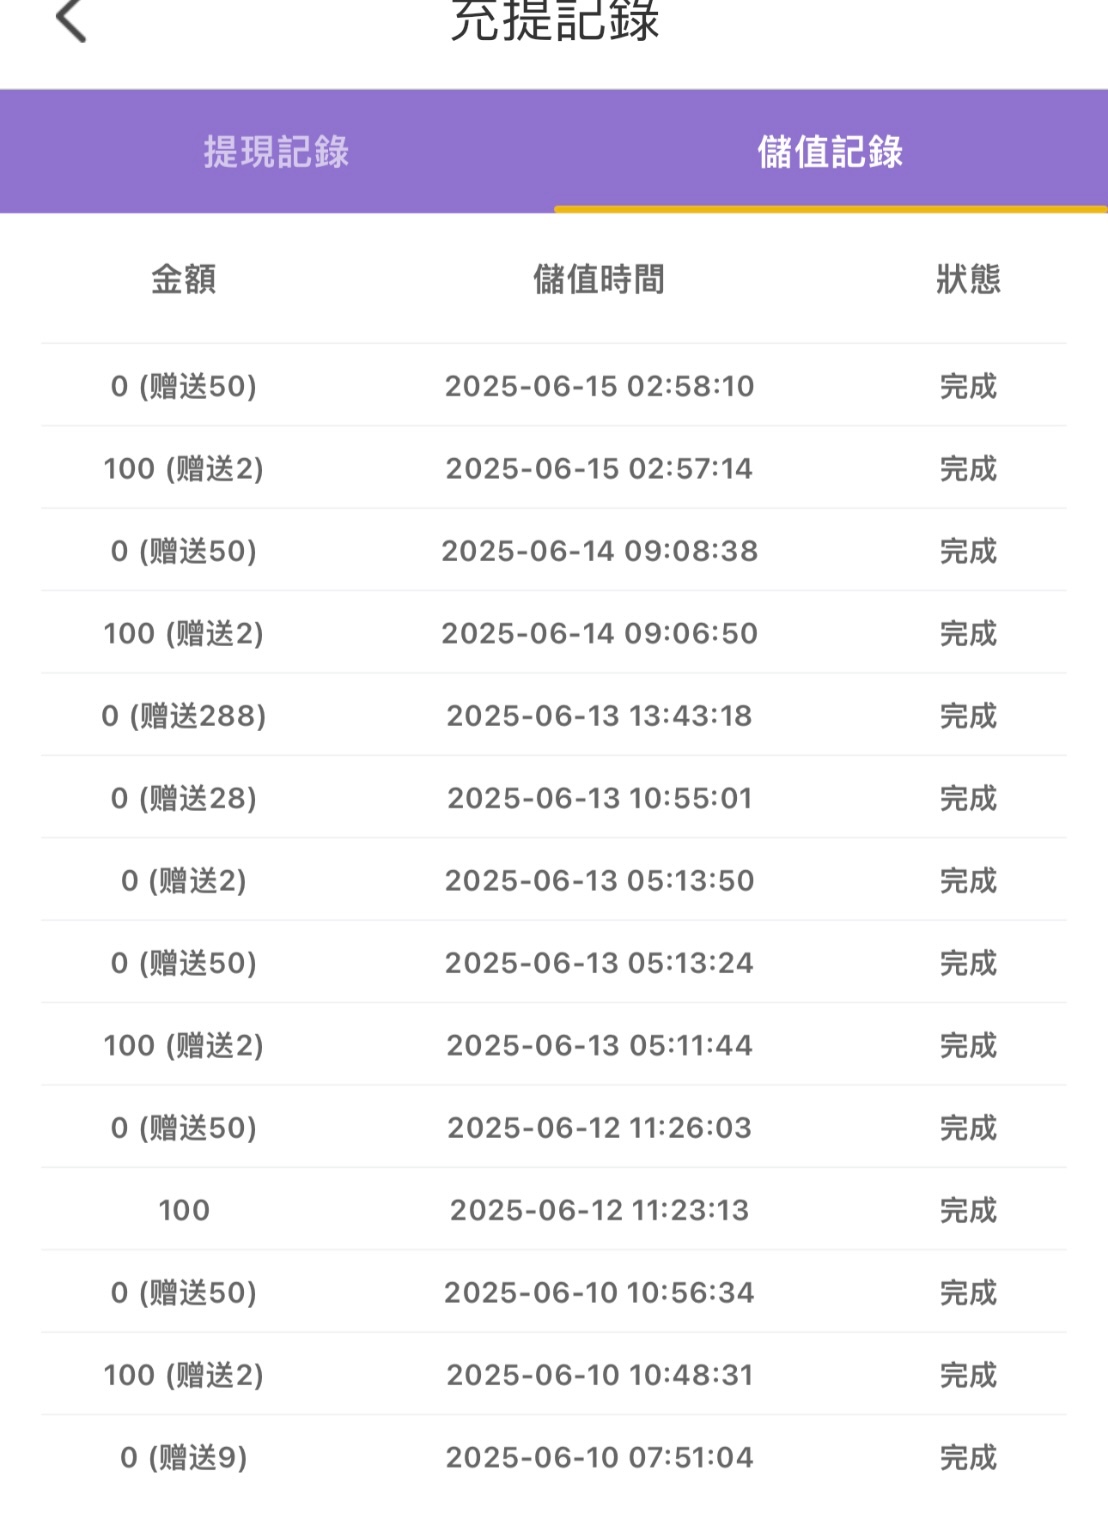Select the record at 2025-06-15 02:57:14
The image size is (1108, 1535).
point(554,468)
